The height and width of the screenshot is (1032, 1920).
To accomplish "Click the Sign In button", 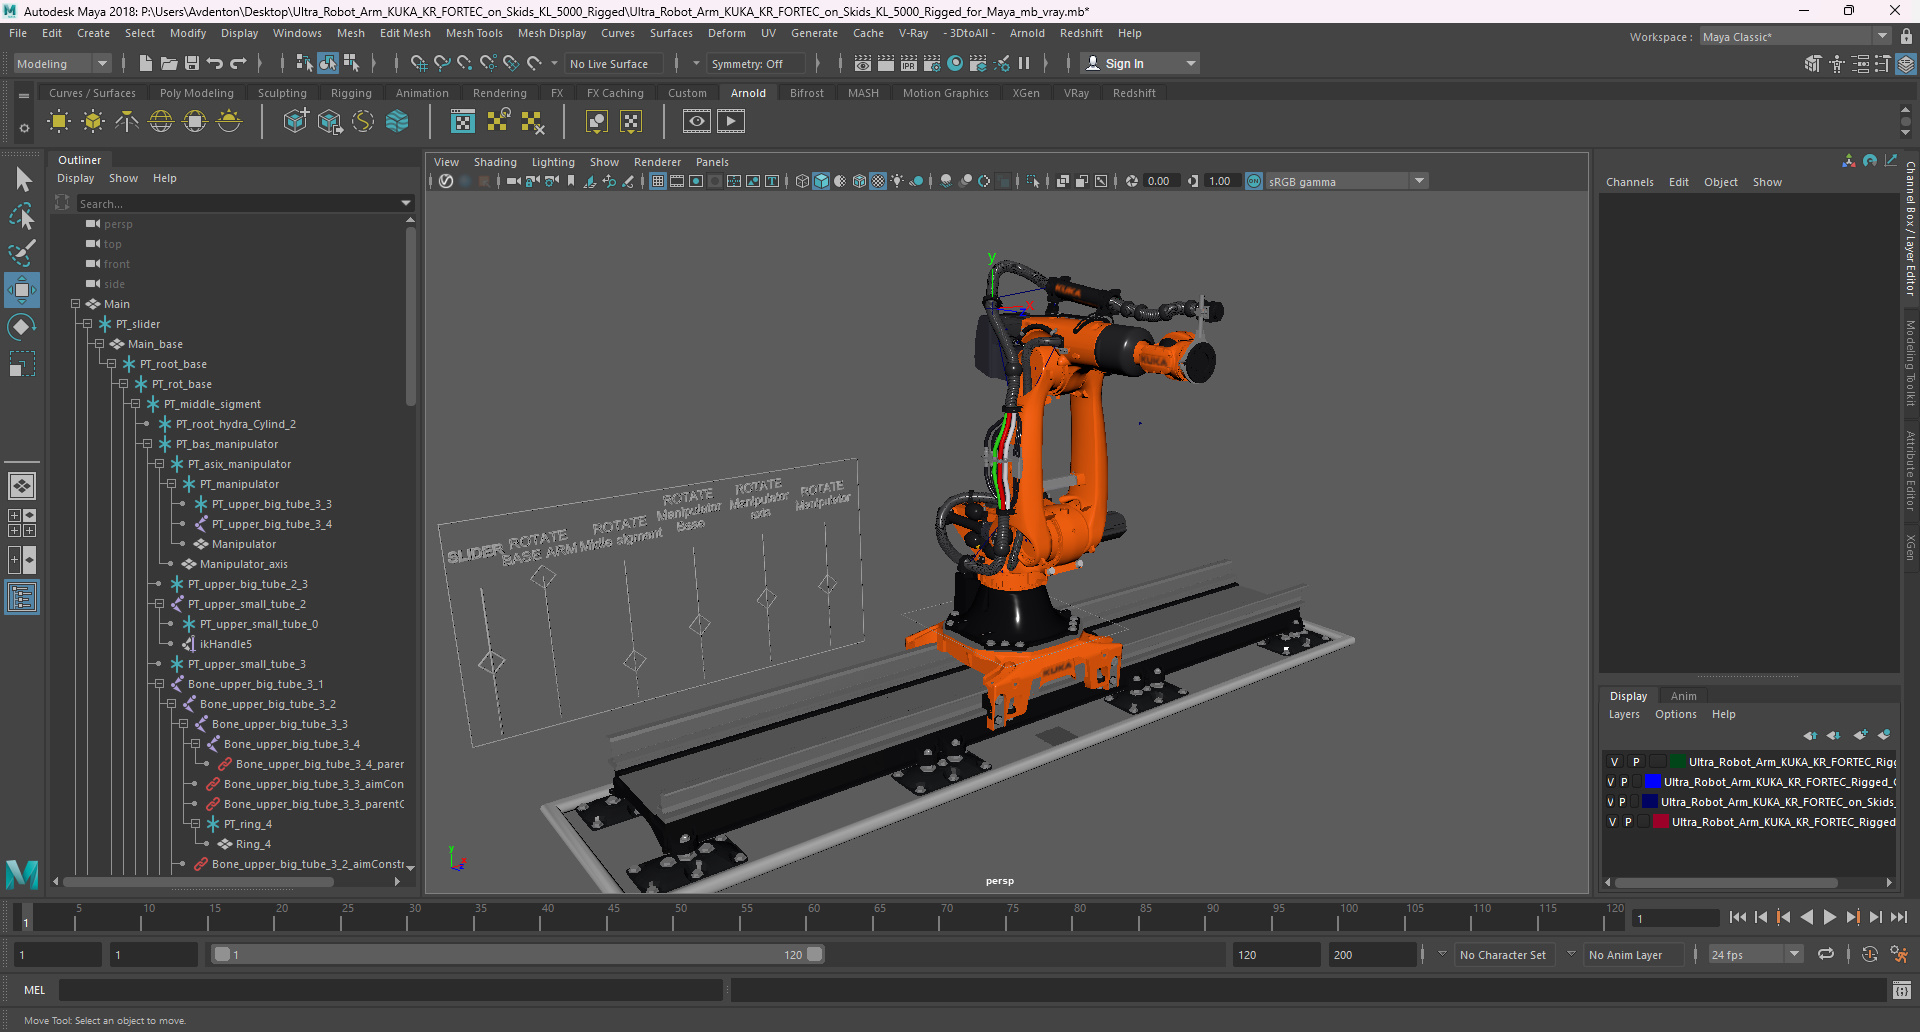I will [1140, 63].
